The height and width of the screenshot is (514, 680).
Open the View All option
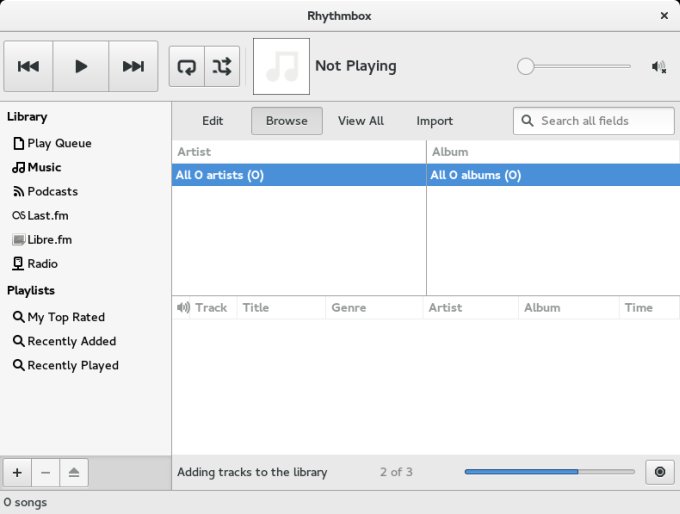(x=360, y=121)
